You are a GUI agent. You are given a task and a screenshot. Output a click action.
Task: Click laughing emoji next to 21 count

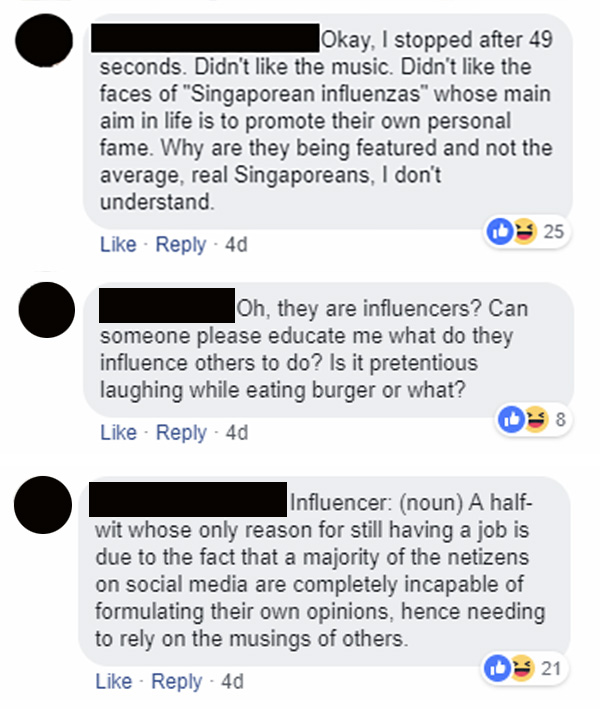click(522, 668)
